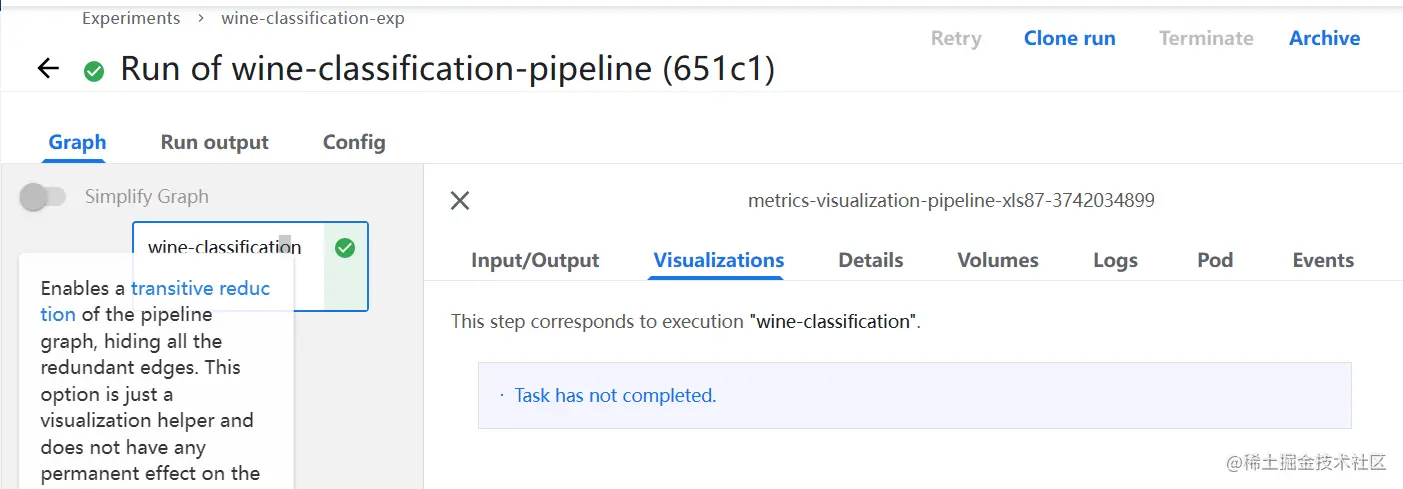The image size is (1403, 489).
Task: Open the Input/Output panel tab
Action: pos(535,260)
